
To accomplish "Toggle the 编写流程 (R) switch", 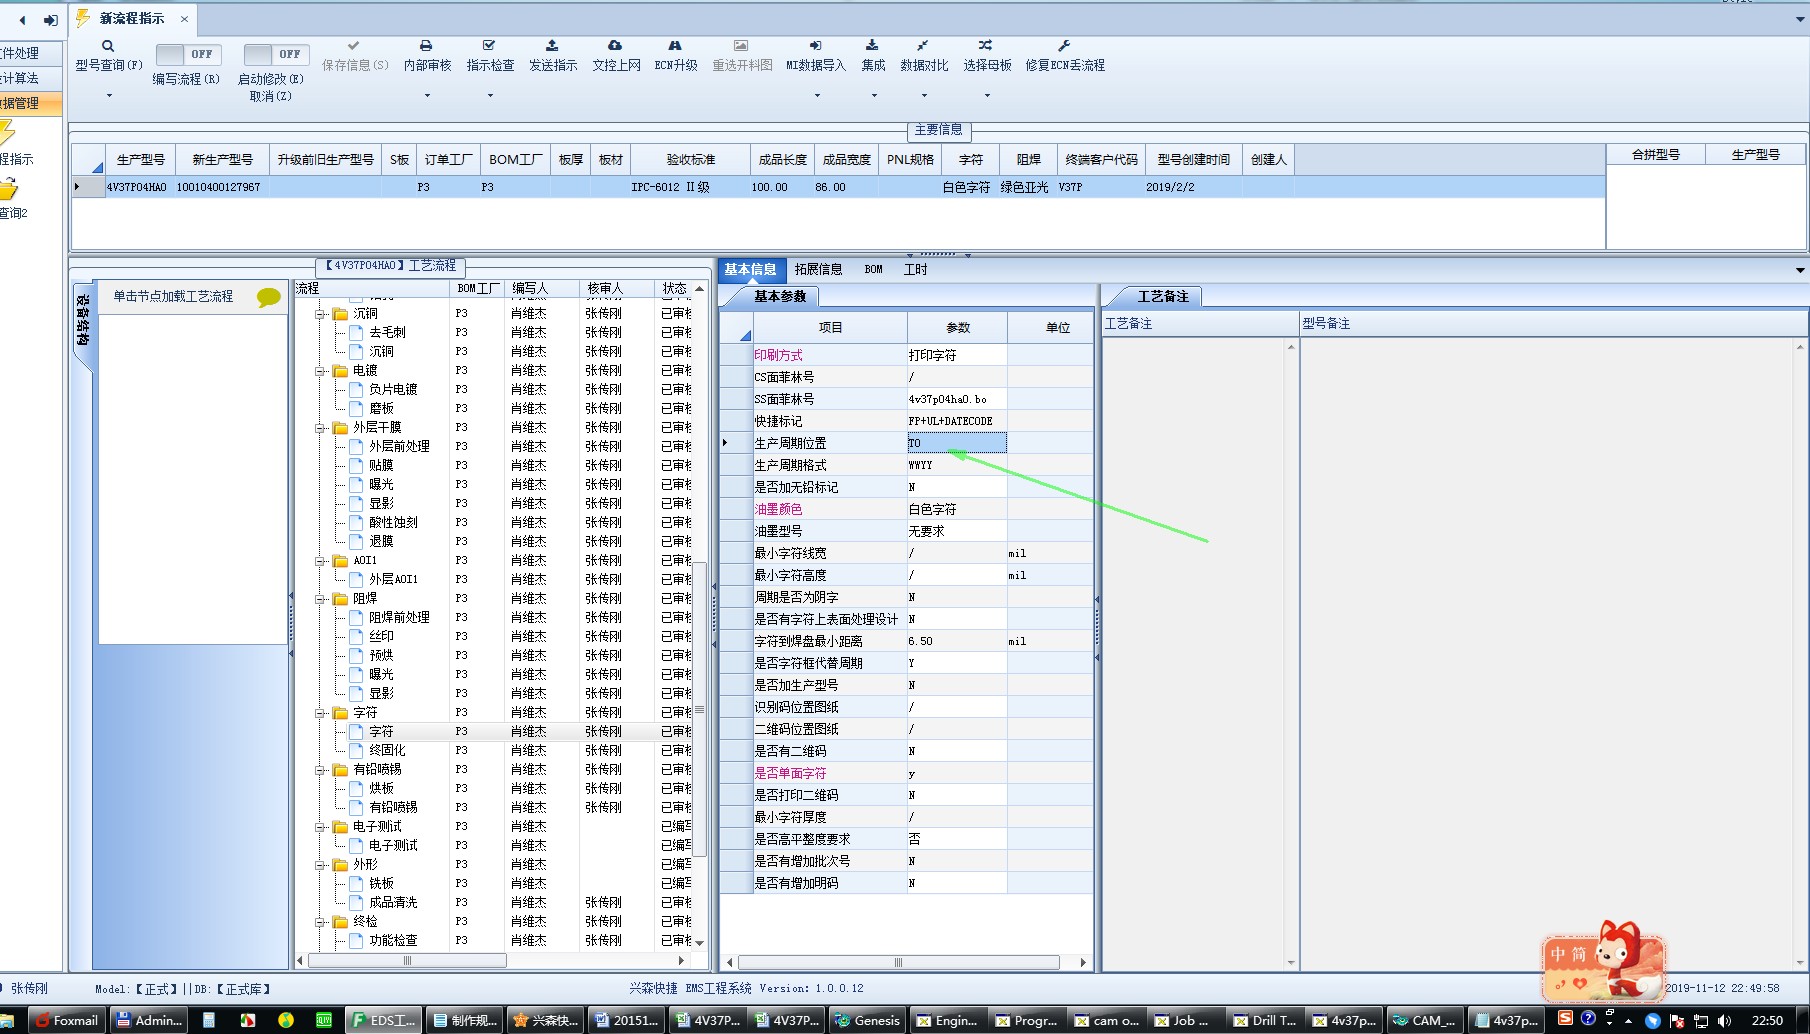I will [187, 54].
